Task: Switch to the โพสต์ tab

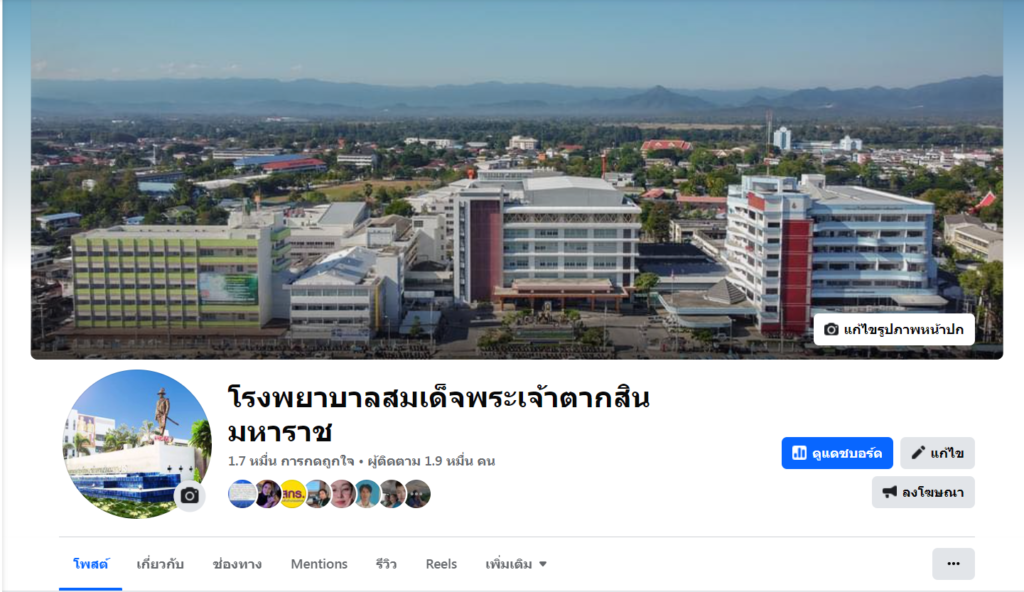Action: 91,564
